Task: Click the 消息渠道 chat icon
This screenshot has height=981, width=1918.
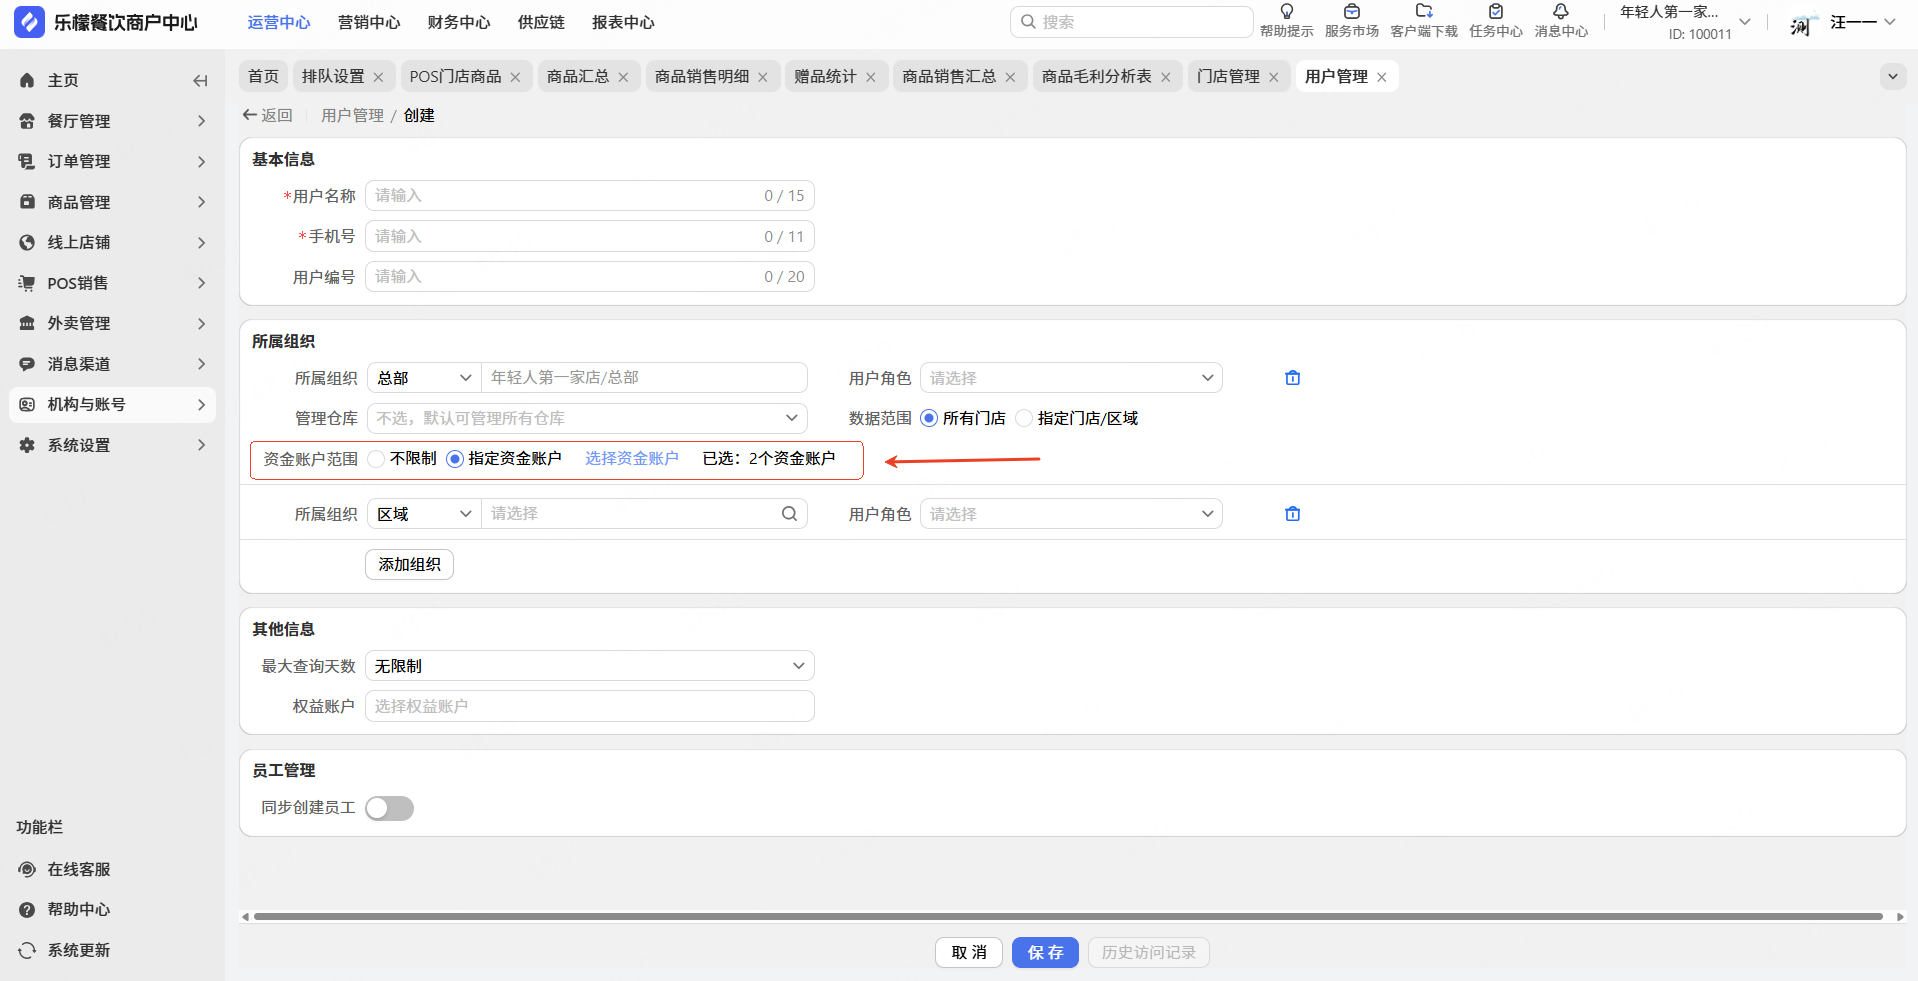Action: (27, 364)
